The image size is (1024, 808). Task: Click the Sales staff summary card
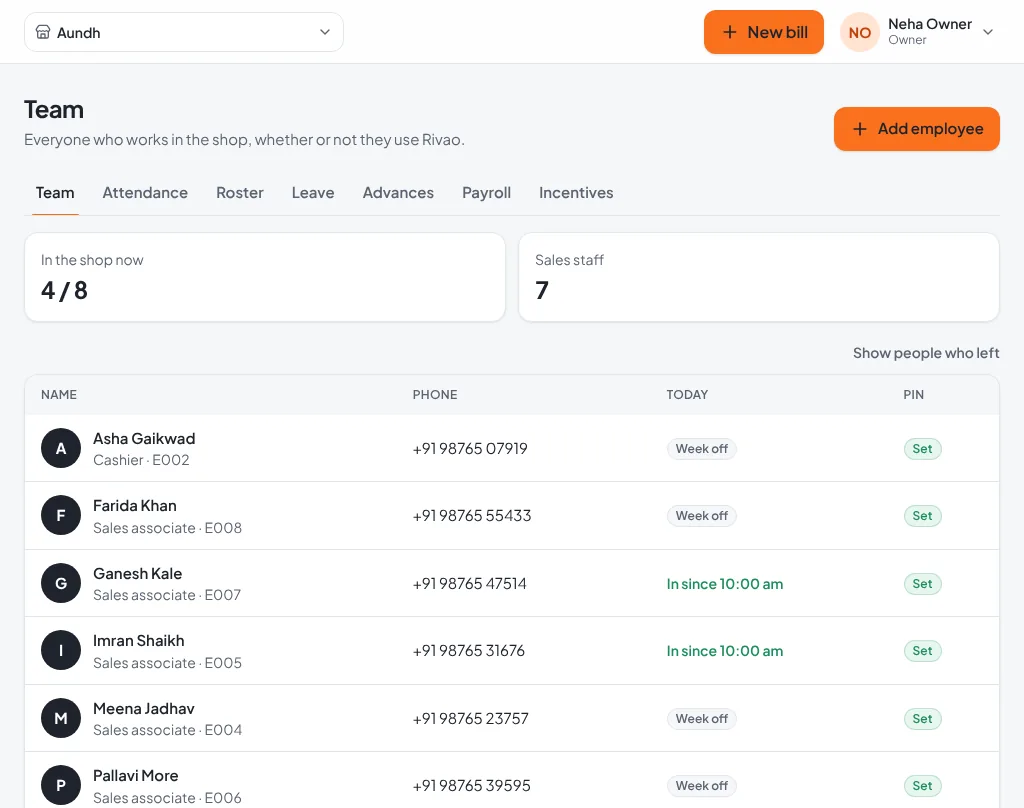pyautogui.click(x=759, y=277)
